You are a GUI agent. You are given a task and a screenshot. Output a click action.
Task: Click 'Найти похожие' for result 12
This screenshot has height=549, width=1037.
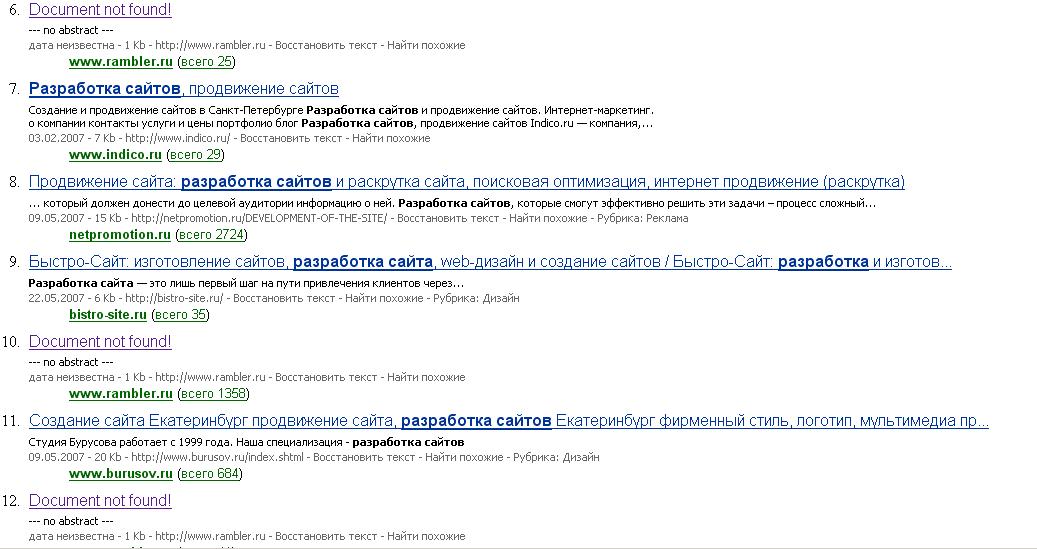[426, 536]
